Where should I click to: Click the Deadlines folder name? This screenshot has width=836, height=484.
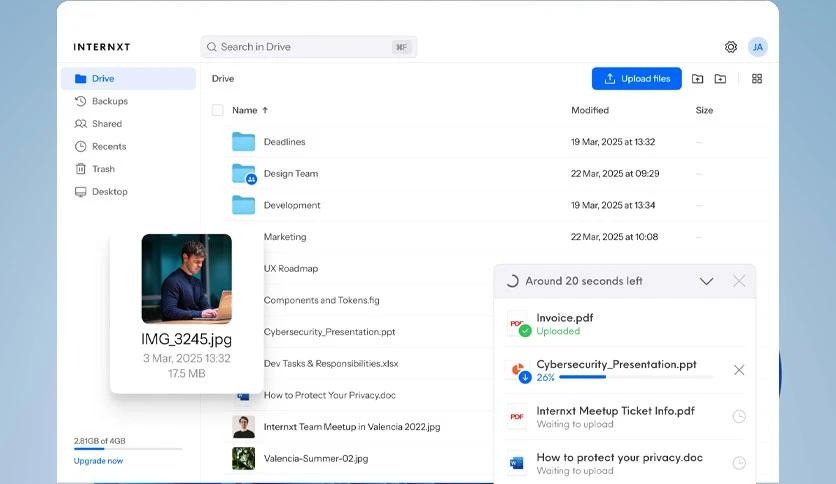[x=285, y=142]
